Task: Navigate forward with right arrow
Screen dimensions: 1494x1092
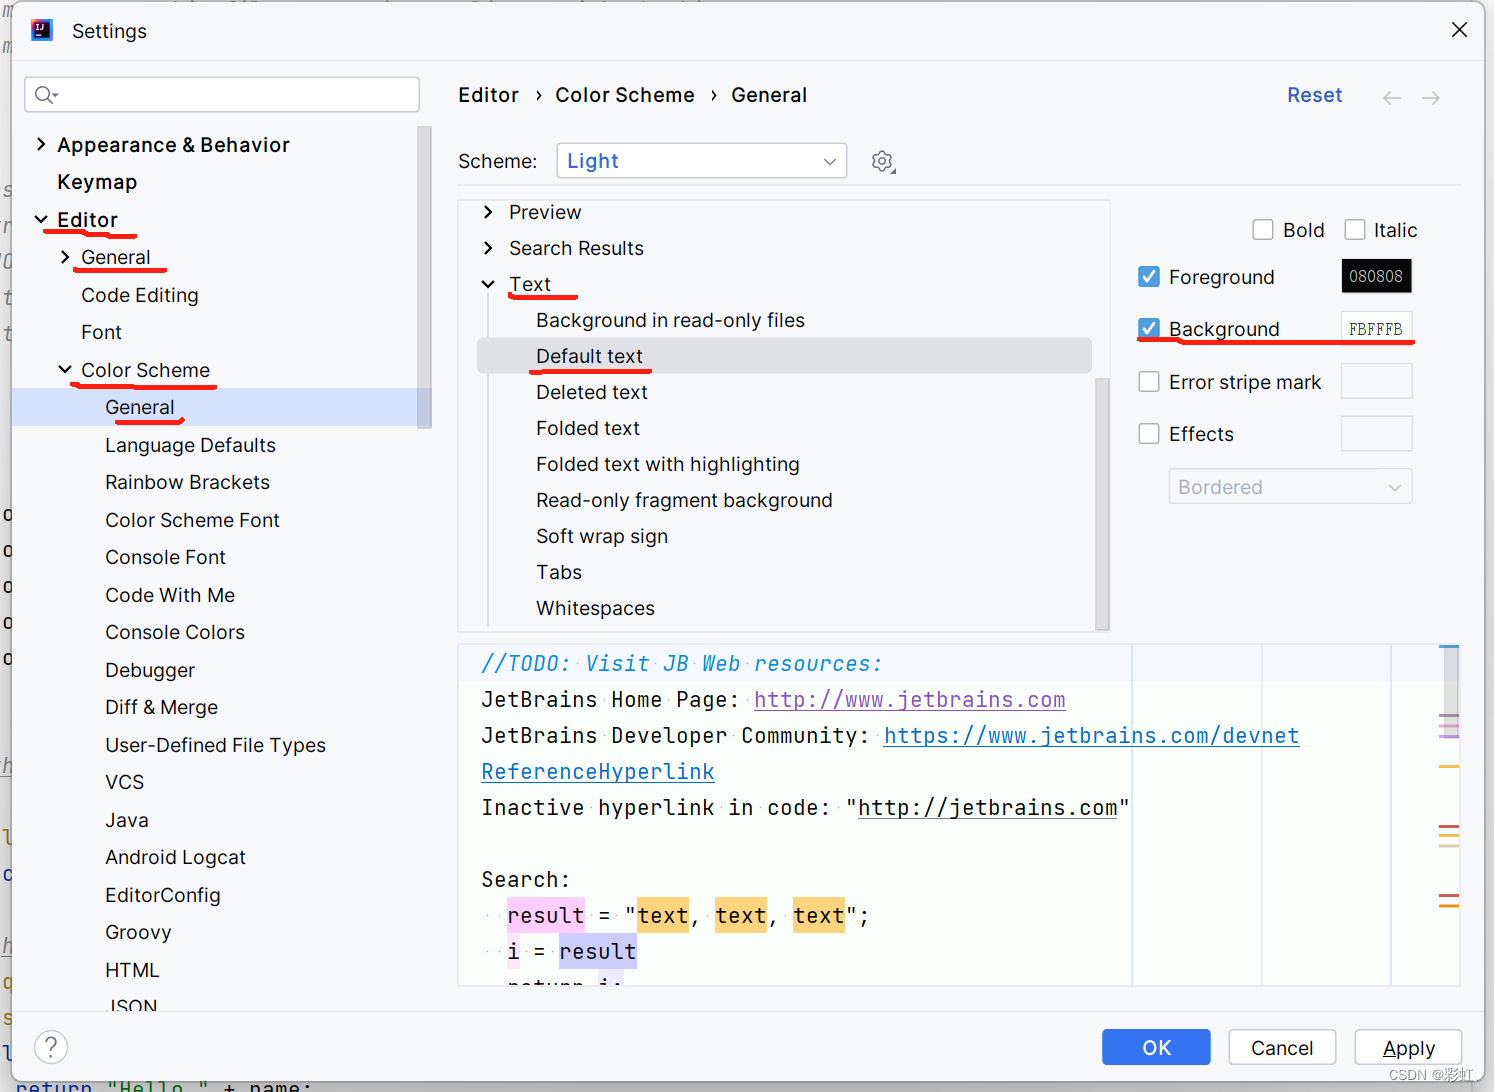Action: pos(1431,97)
